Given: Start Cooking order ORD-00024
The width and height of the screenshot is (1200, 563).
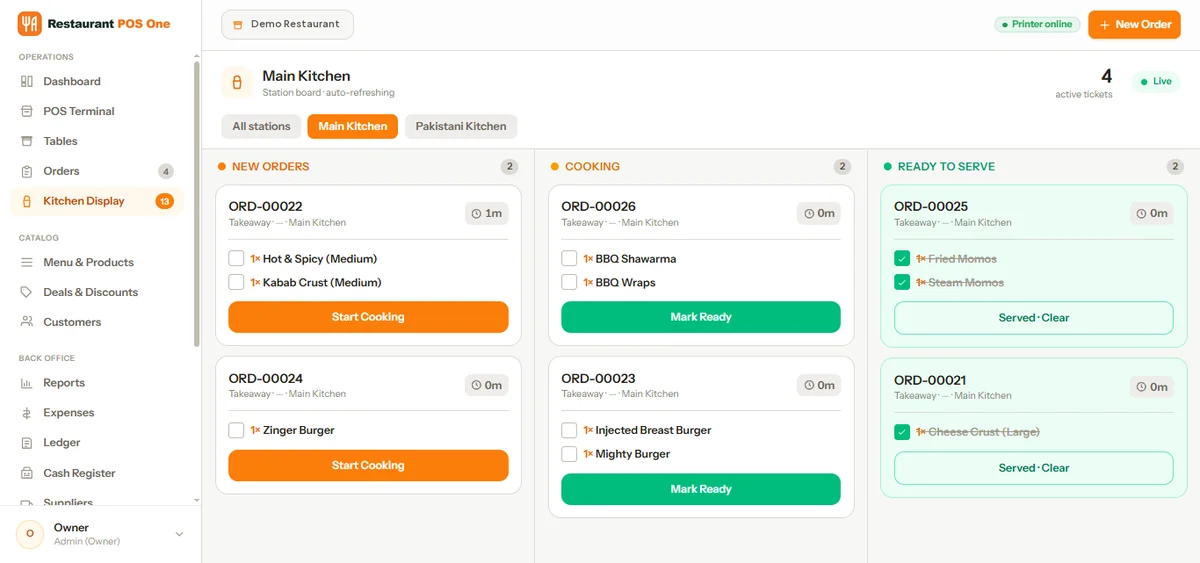Looking at the screenshot, I should tap(368, 465).
